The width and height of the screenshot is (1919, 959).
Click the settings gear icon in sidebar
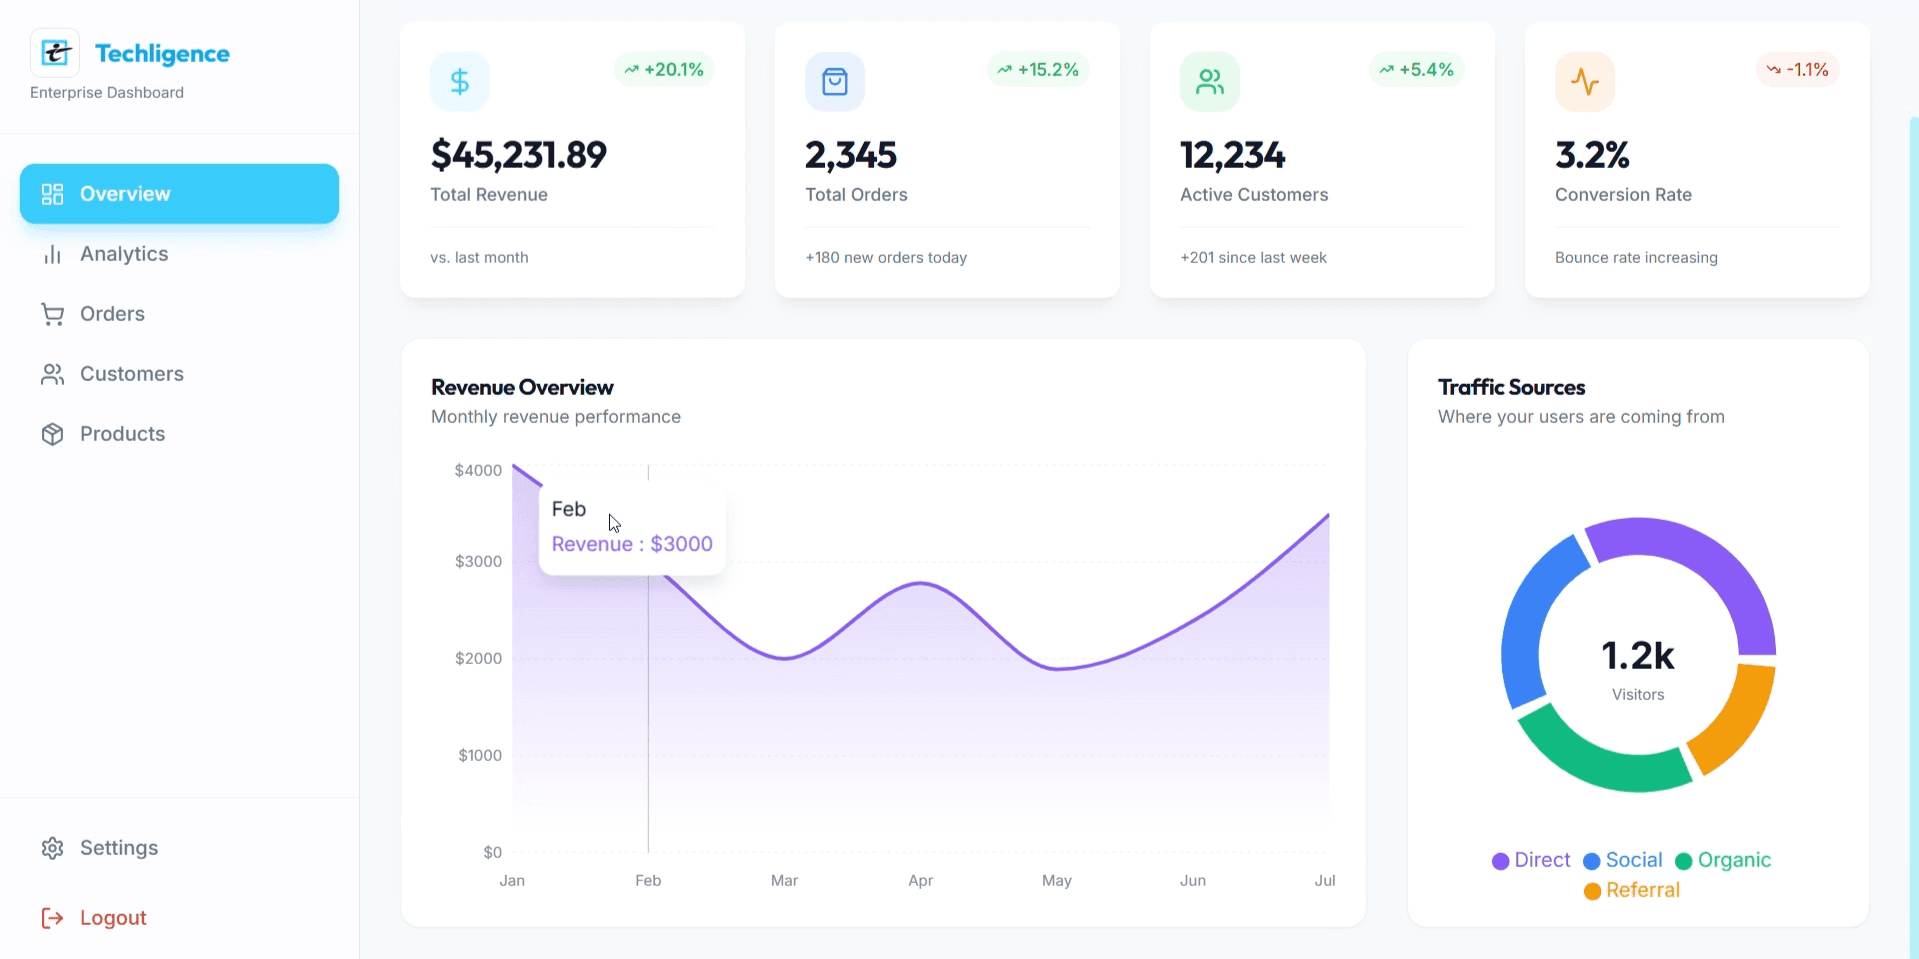[x=52, y=847]
